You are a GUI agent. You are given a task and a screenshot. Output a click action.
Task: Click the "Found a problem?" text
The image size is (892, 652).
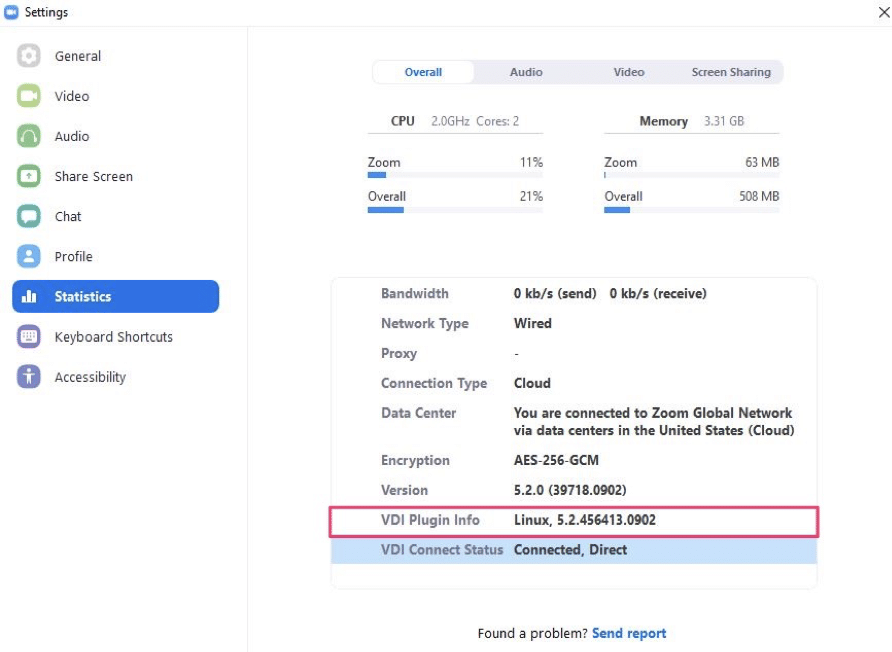click(532, 633)
